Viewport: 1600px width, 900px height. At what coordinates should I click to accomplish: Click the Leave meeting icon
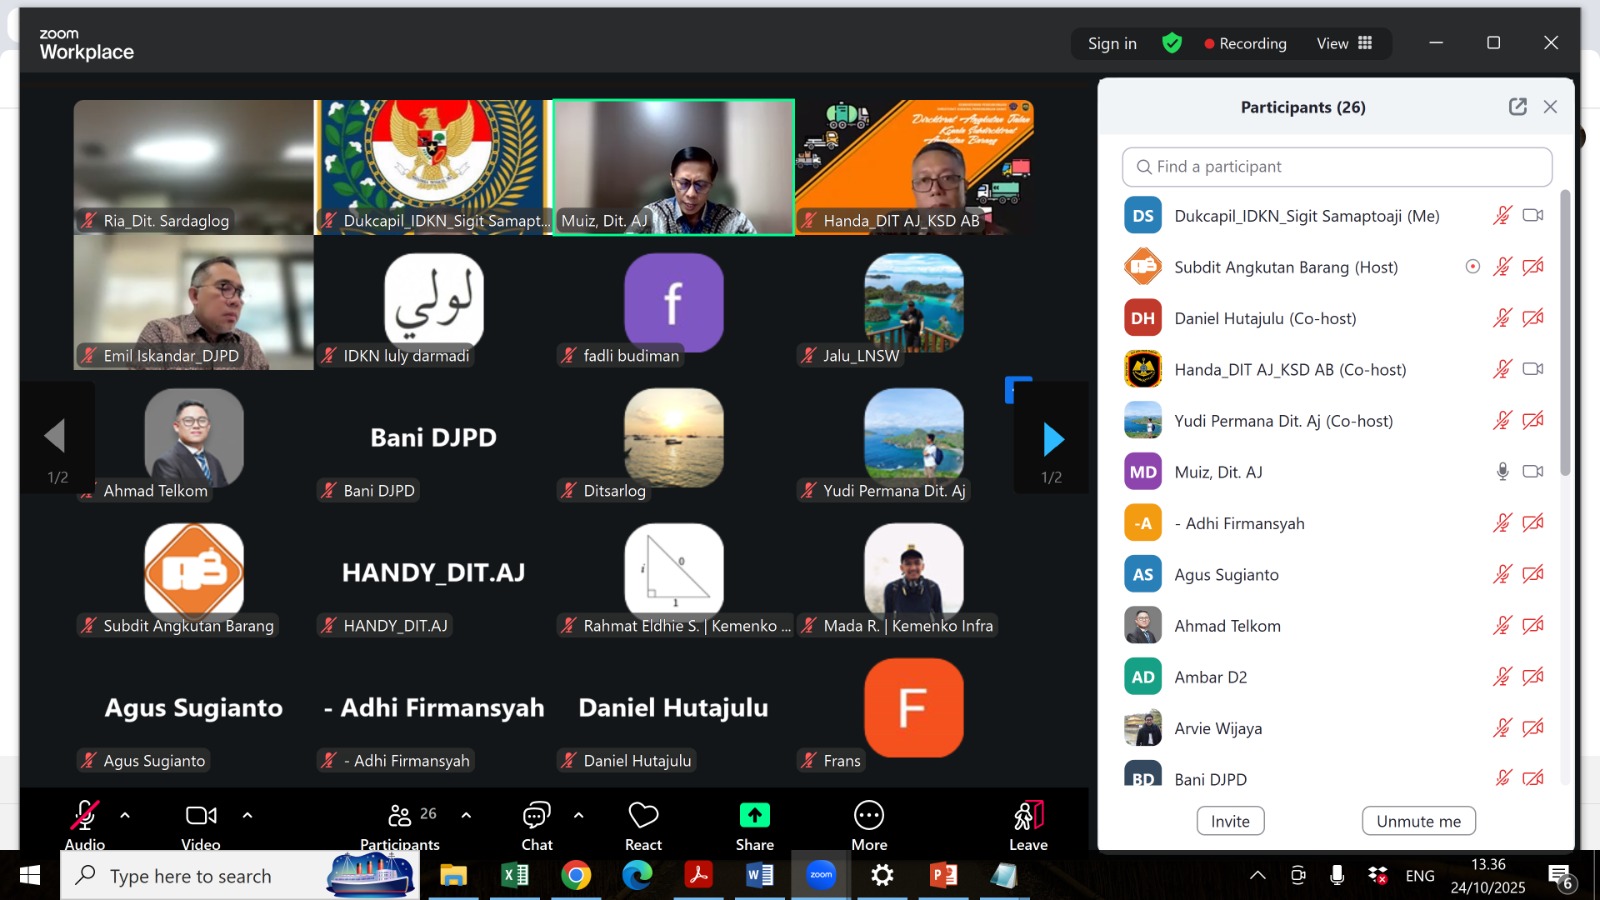coord(1028,817)
